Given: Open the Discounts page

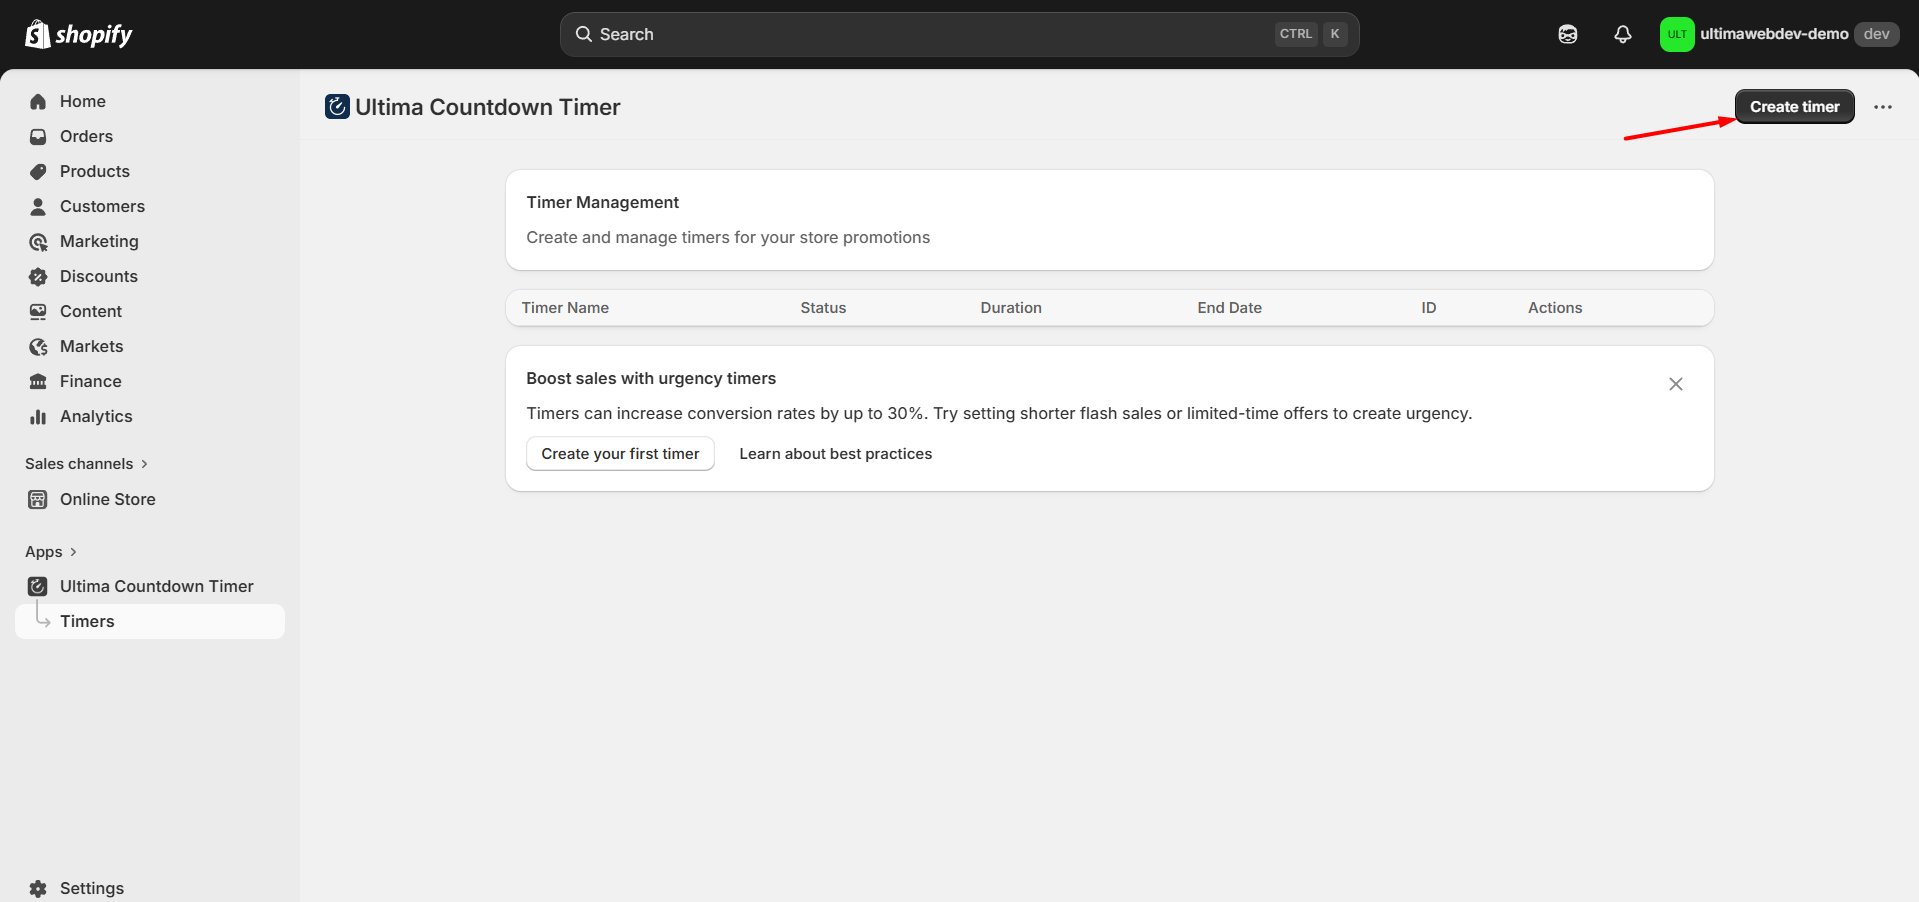Looking at the screenshot, I should 150,276.
